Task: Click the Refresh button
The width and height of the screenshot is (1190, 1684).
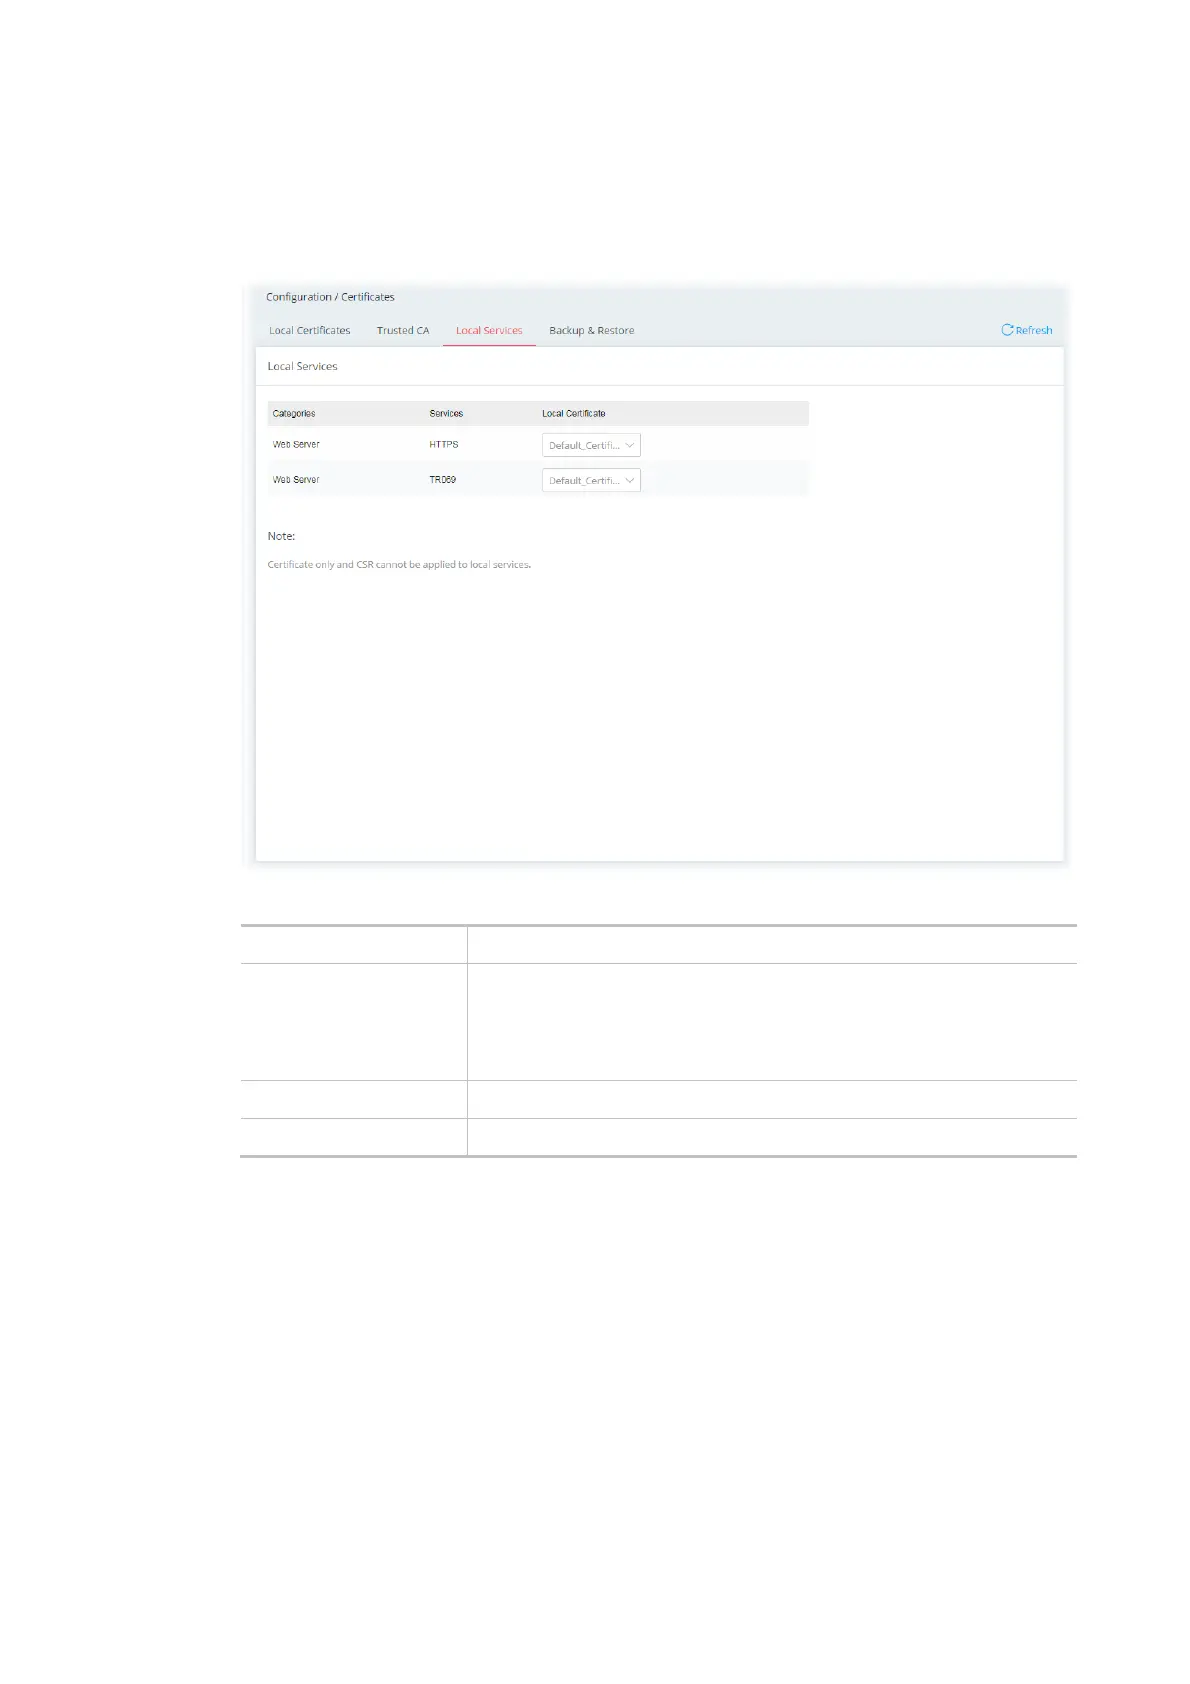Action: (x=1027, y=330)
